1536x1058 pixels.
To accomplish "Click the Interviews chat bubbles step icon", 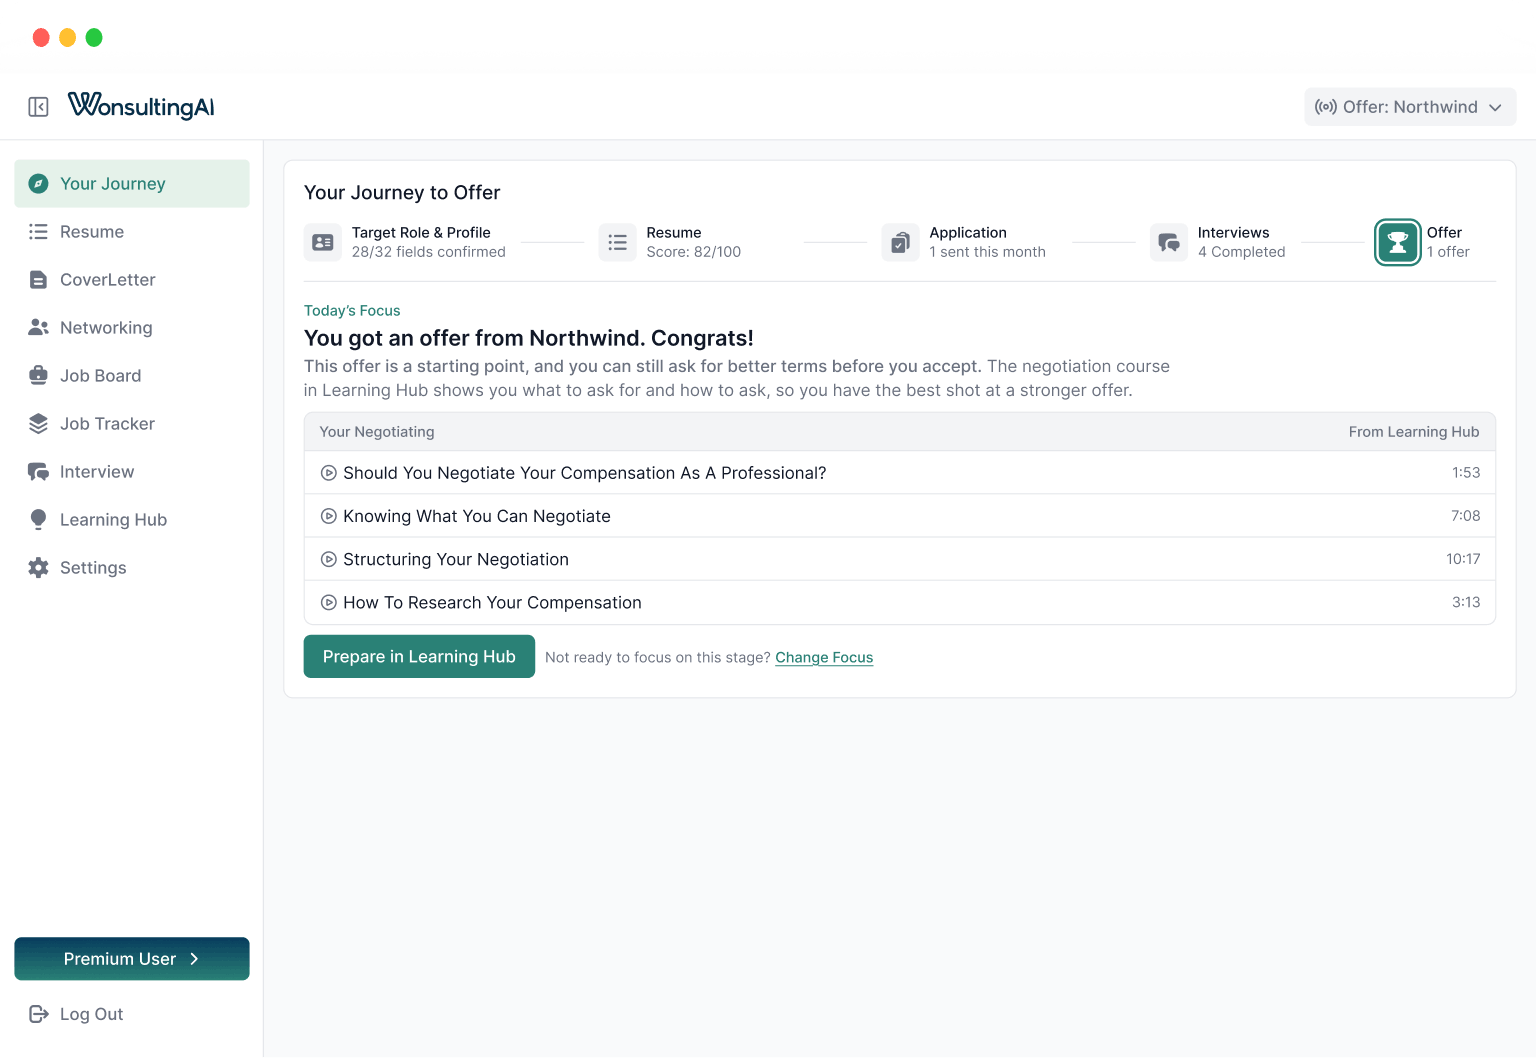I will [x=1168, y=242].
